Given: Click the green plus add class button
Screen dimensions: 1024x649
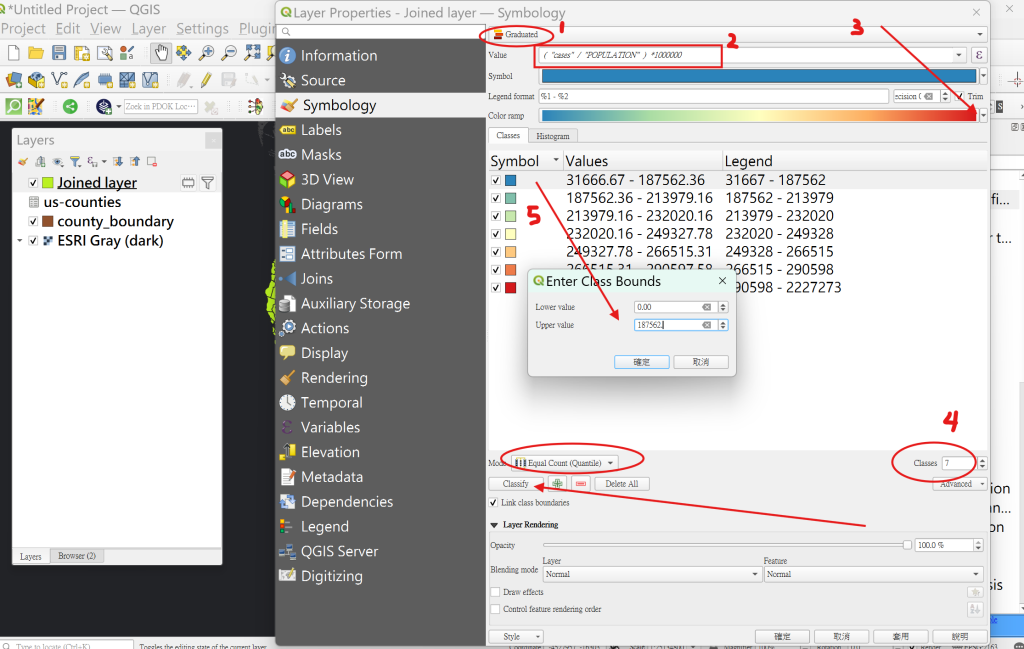Looking at the screenshot, I should tap(557, 484).
